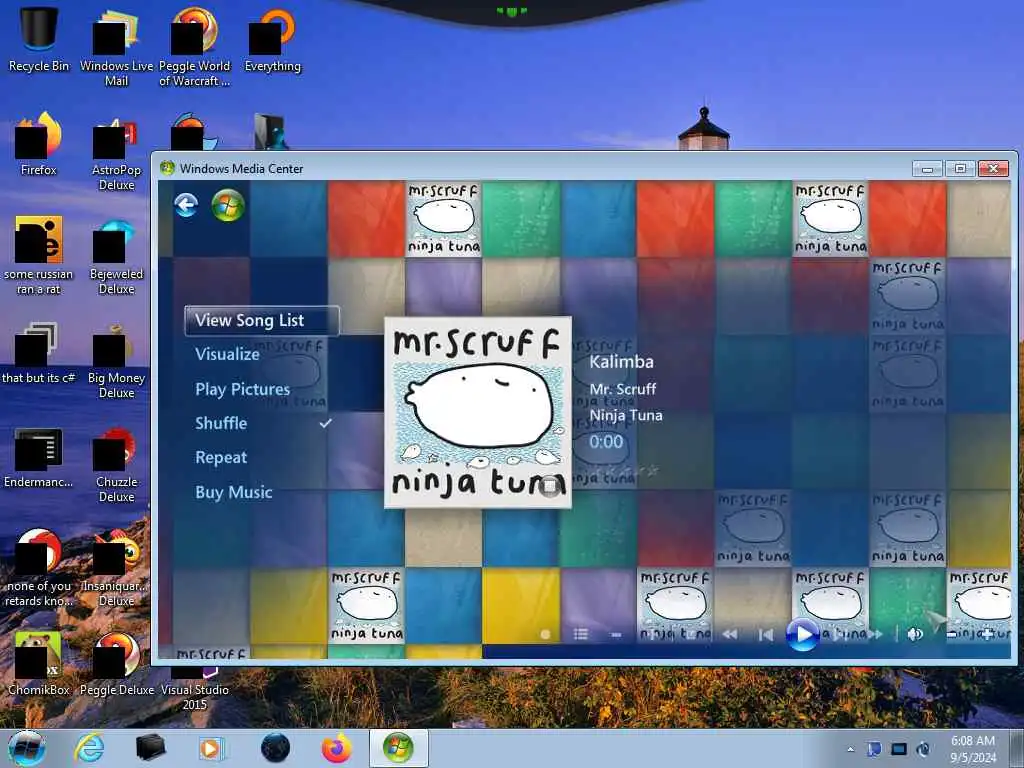
Task: Click the Media Center taskbar button
Action: [x=398, y=748]
